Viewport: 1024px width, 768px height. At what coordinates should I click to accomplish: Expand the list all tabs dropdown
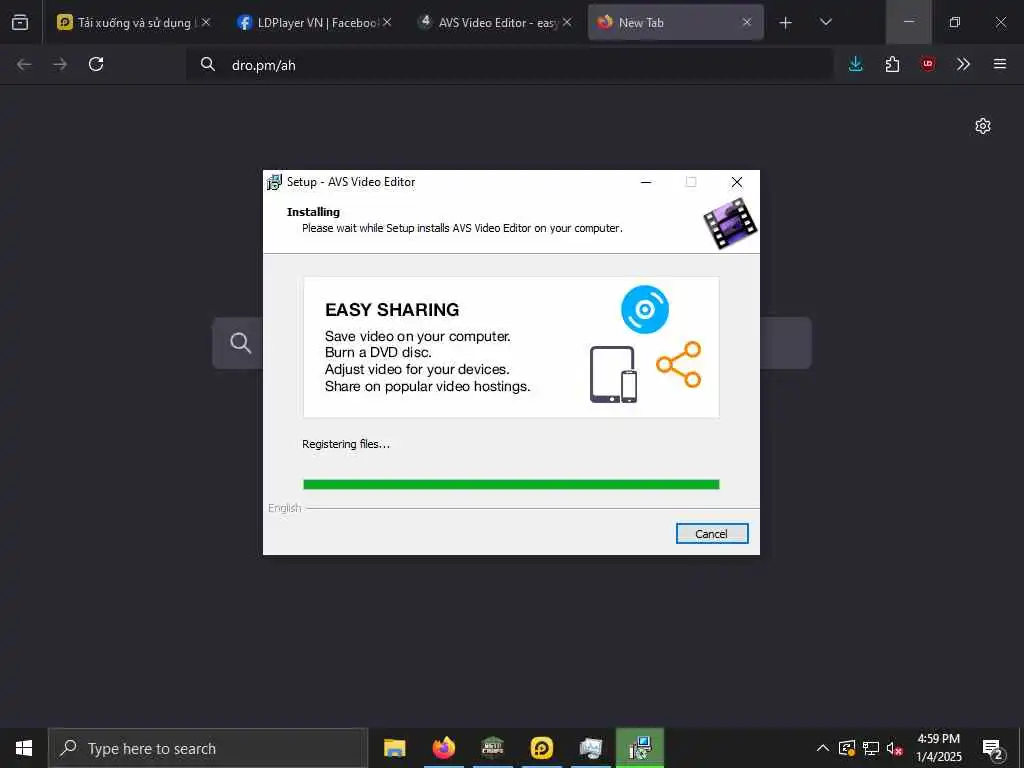click(x=825, y=22)
